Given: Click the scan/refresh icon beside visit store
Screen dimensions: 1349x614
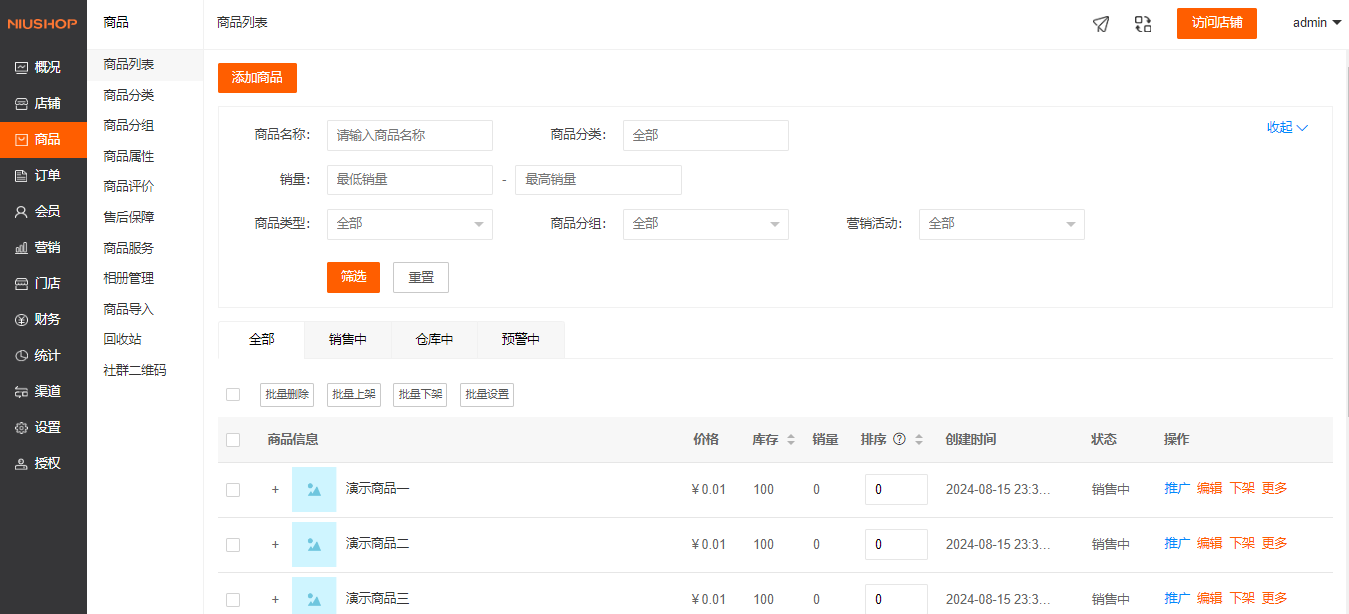Looking at the screenshot, I should click(x=1143, y=24).
